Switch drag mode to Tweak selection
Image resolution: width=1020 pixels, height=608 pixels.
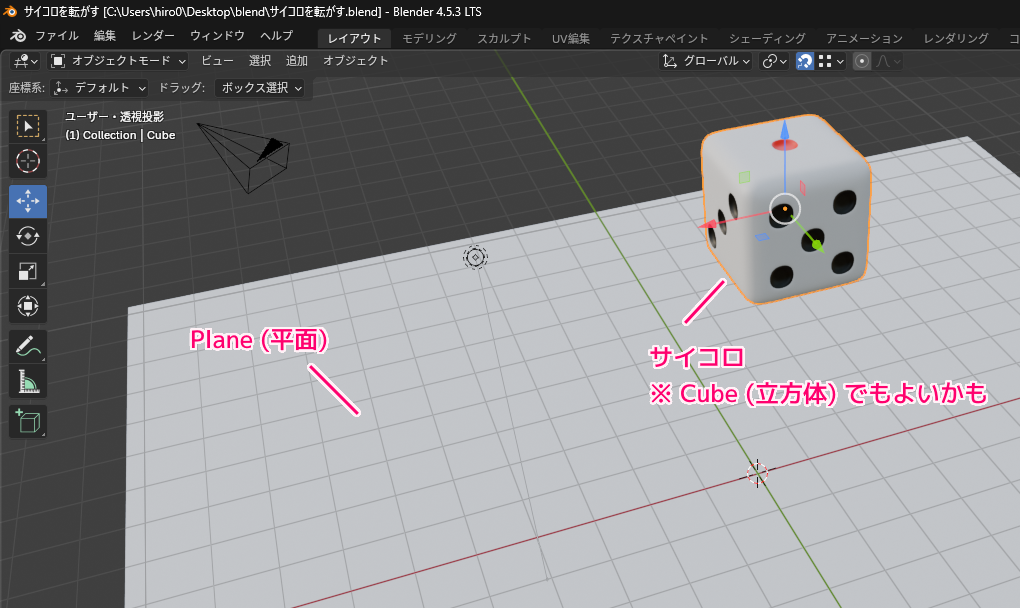[x=260, y=88]
